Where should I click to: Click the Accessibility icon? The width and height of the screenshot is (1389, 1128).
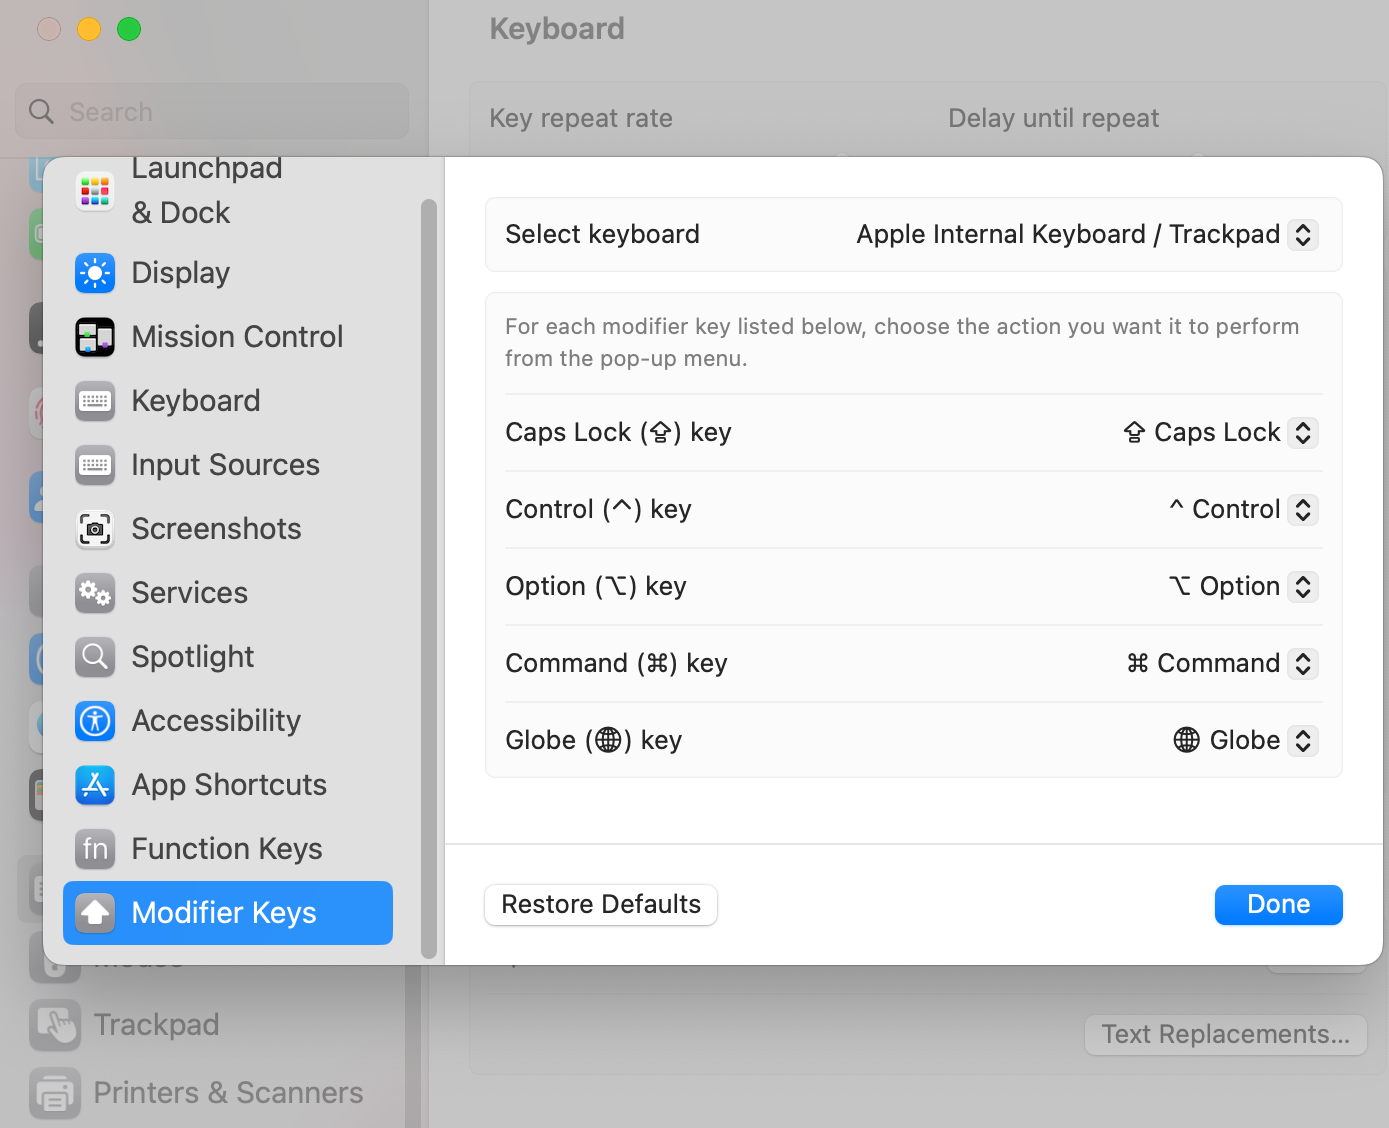[95, 721]
